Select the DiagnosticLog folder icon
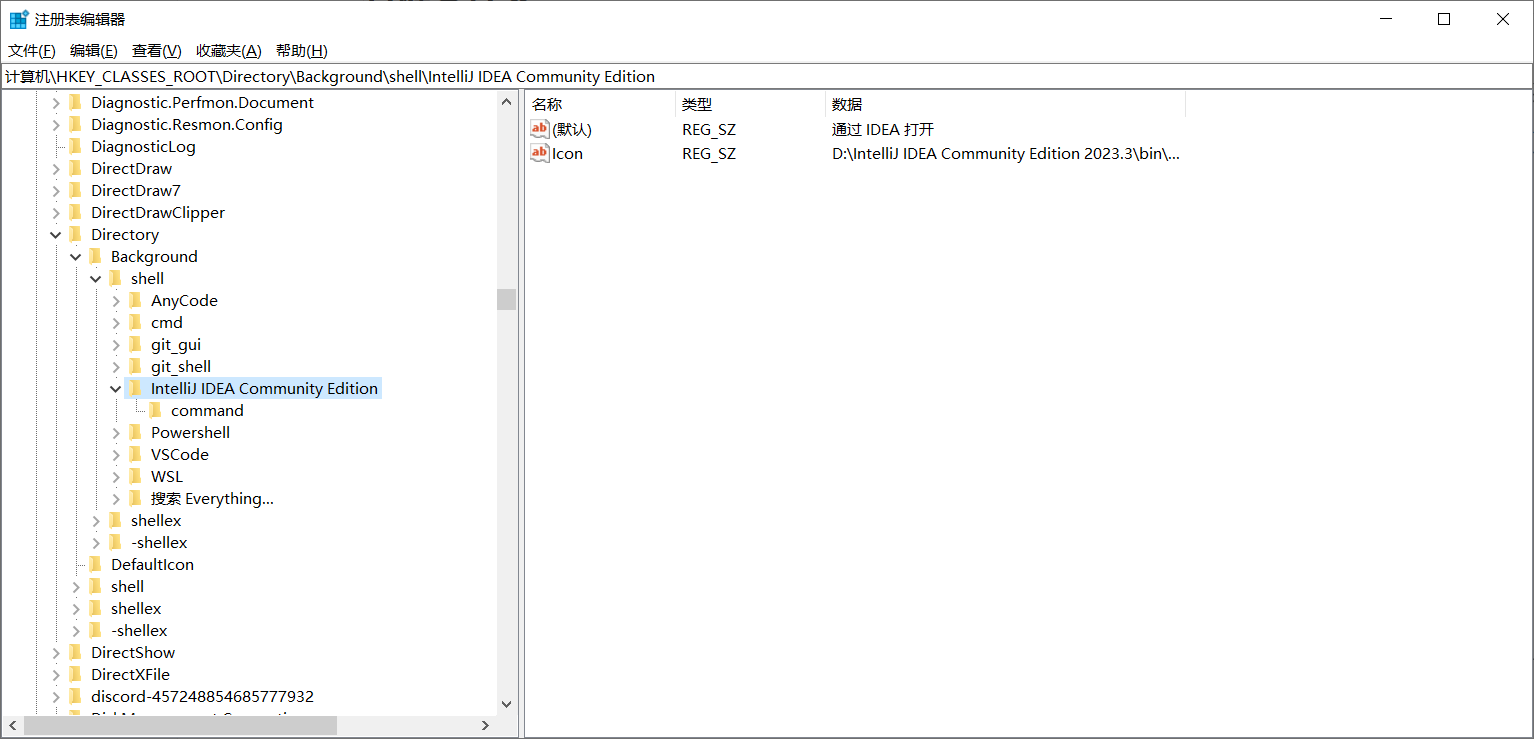 coord(76,146)
